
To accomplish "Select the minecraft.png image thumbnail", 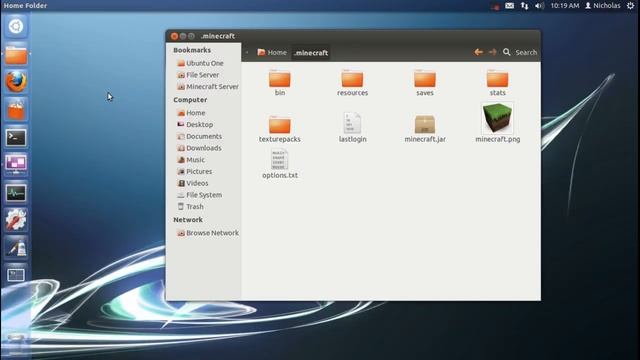I will [498, 118].
